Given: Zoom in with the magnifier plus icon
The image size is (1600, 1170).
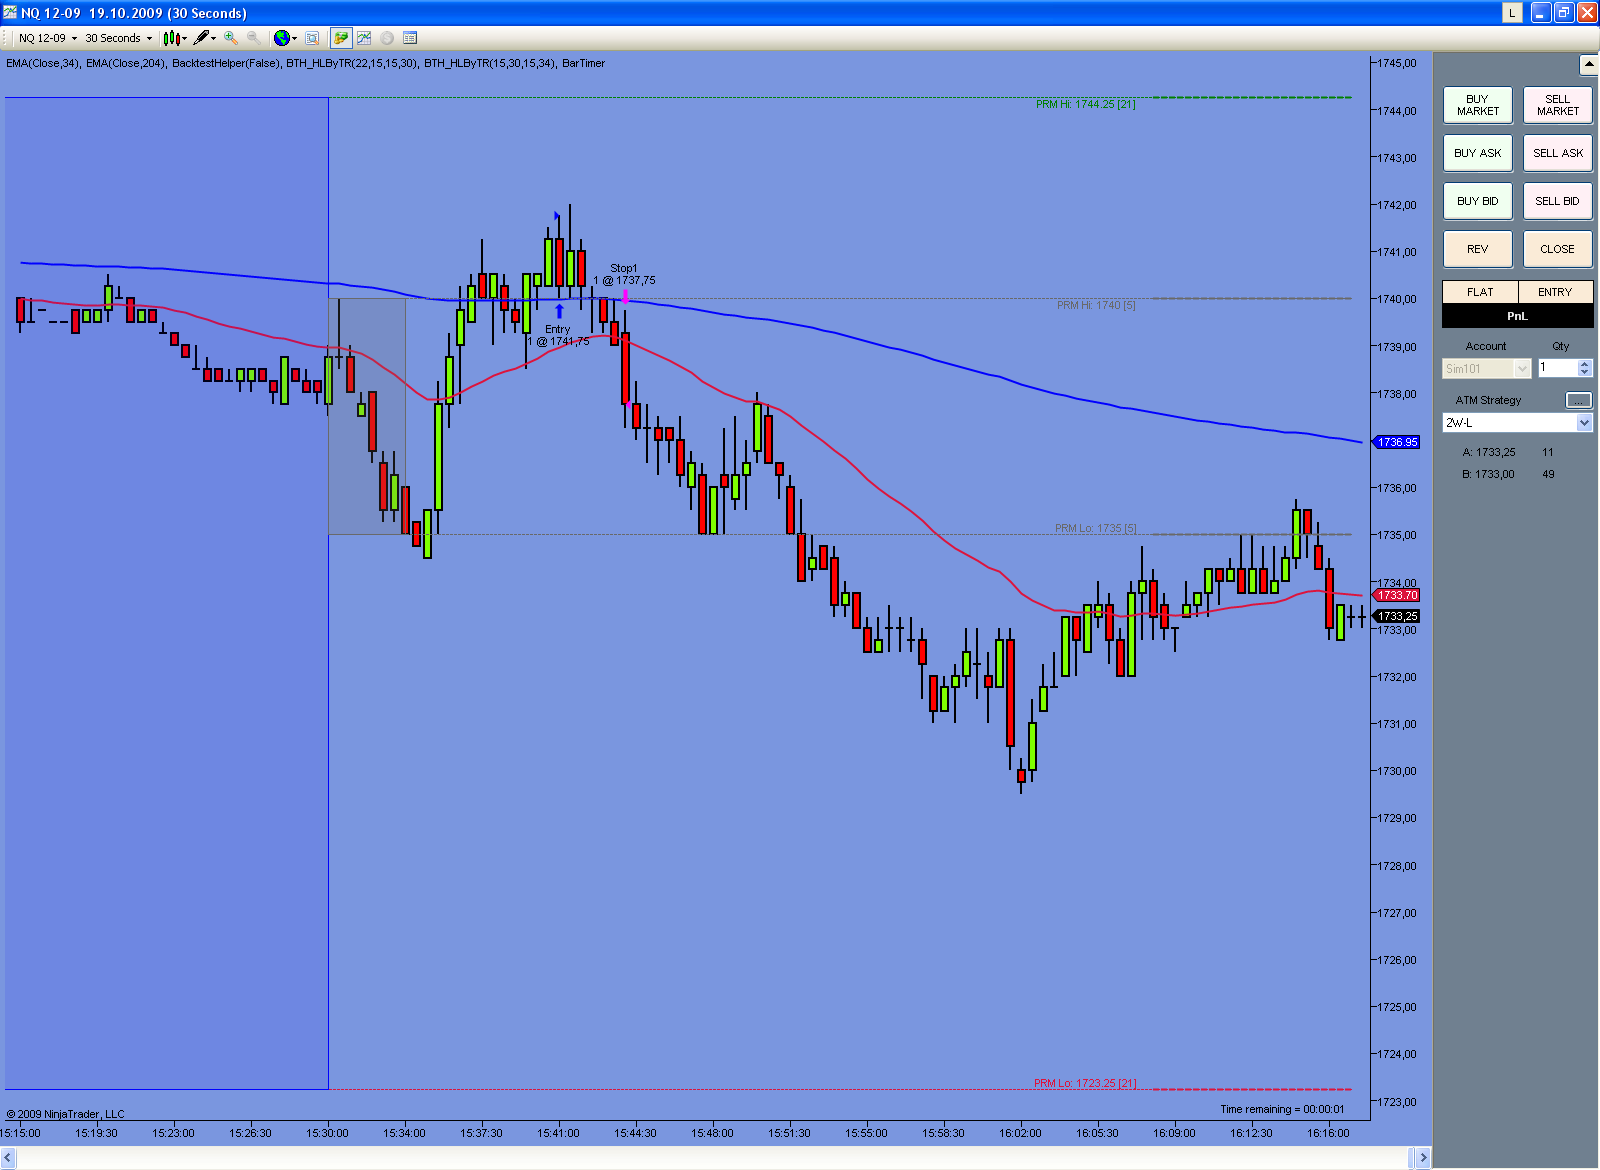Looking at the screenshot, I should click(231, 38).
